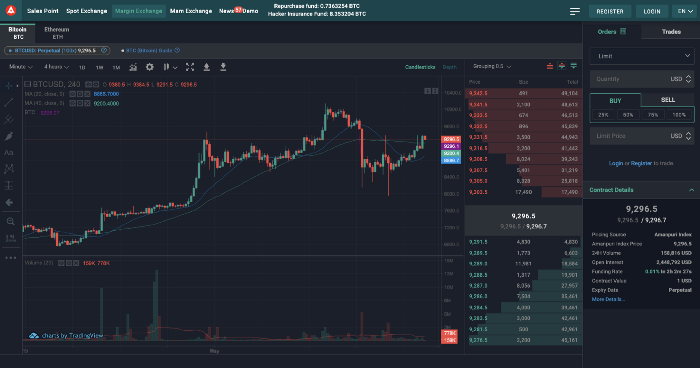Viewport: 700px width, 368px height.
Task: Open Margin Exchange menu item
Action: [139, 11]
